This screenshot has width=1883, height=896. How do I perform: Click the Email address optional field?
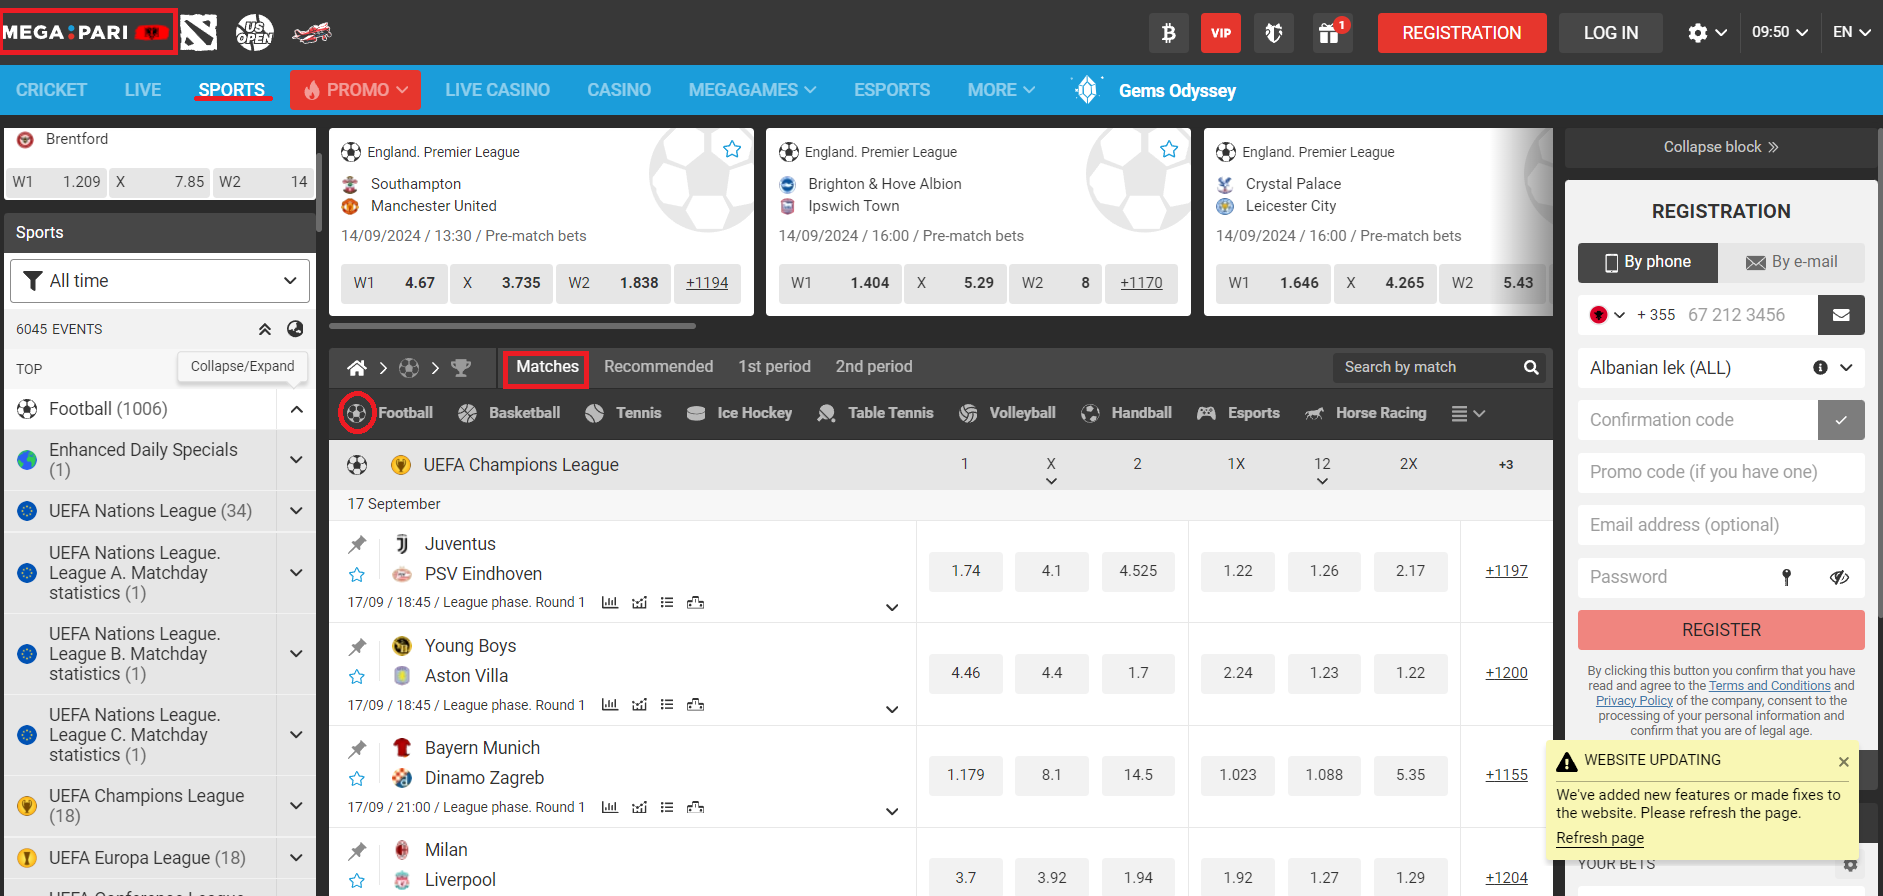(x=1721, y=525)
